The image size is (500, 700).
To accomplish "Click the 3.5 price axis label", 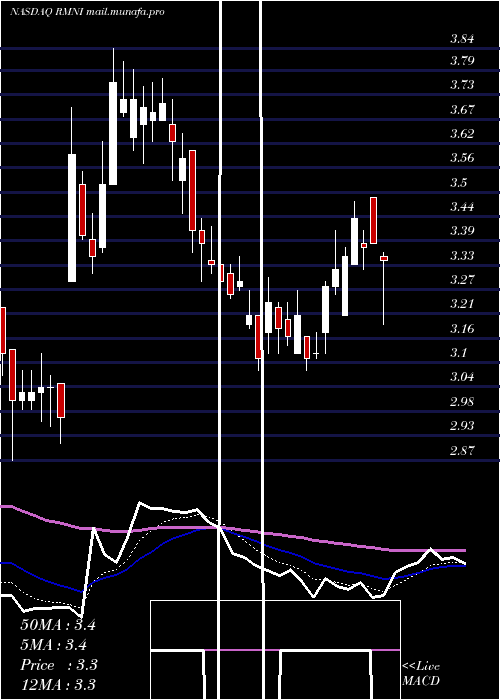I will click(x=458, y=182).
